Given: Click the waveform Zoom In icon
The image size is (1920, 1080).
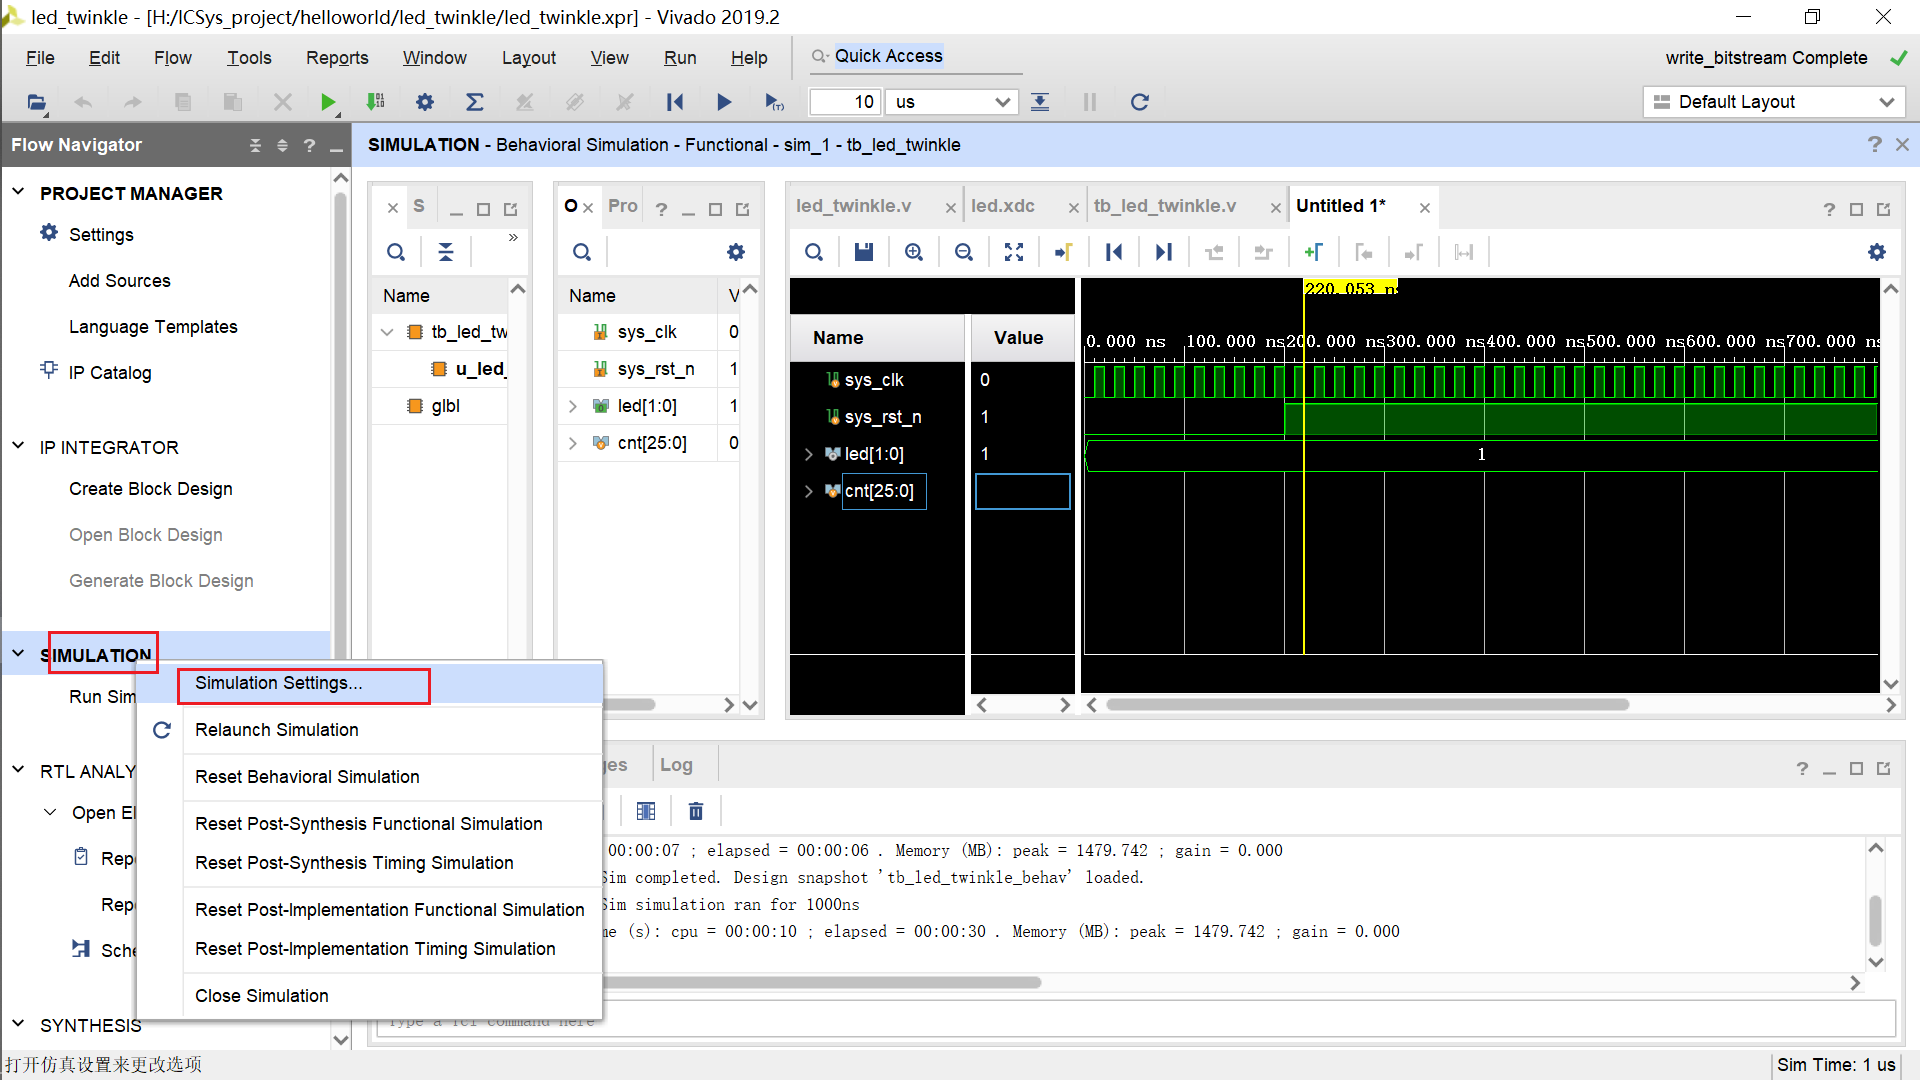Looking at the screenshot, I should tap(913, 252).
